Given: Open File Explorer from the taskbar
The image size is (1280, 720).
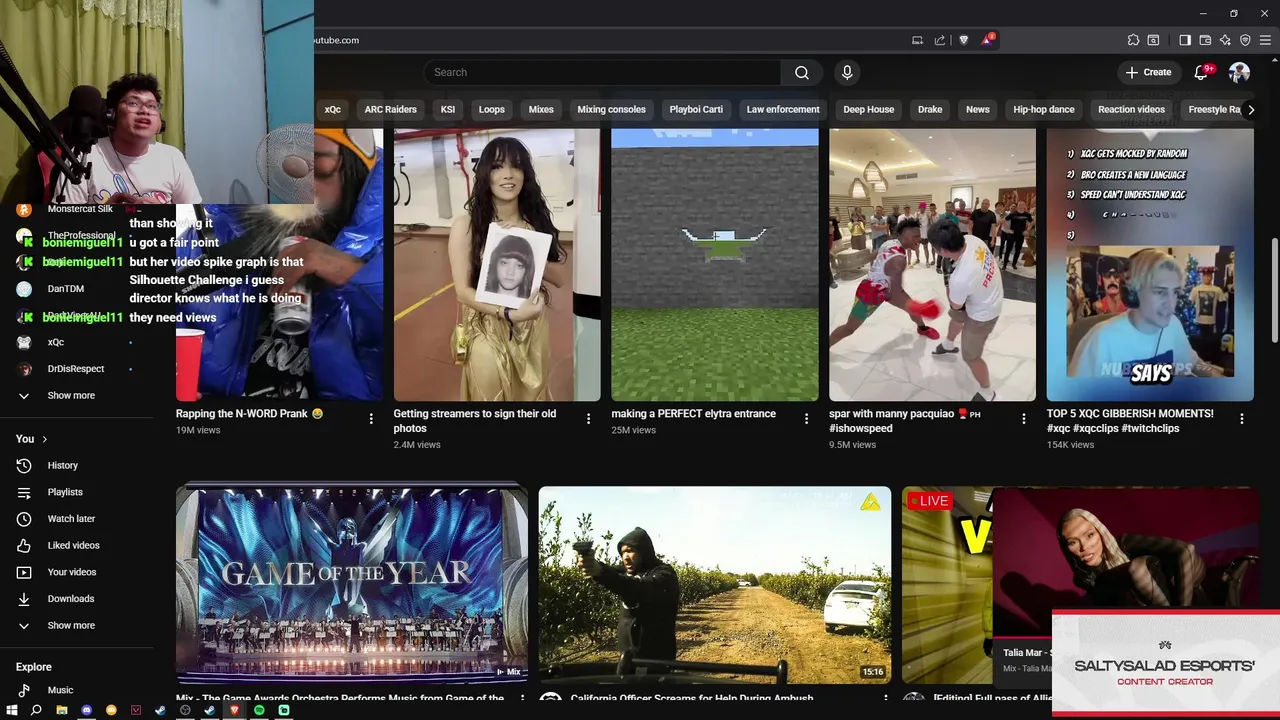Looking at the screenshot, I should point(61,710).
